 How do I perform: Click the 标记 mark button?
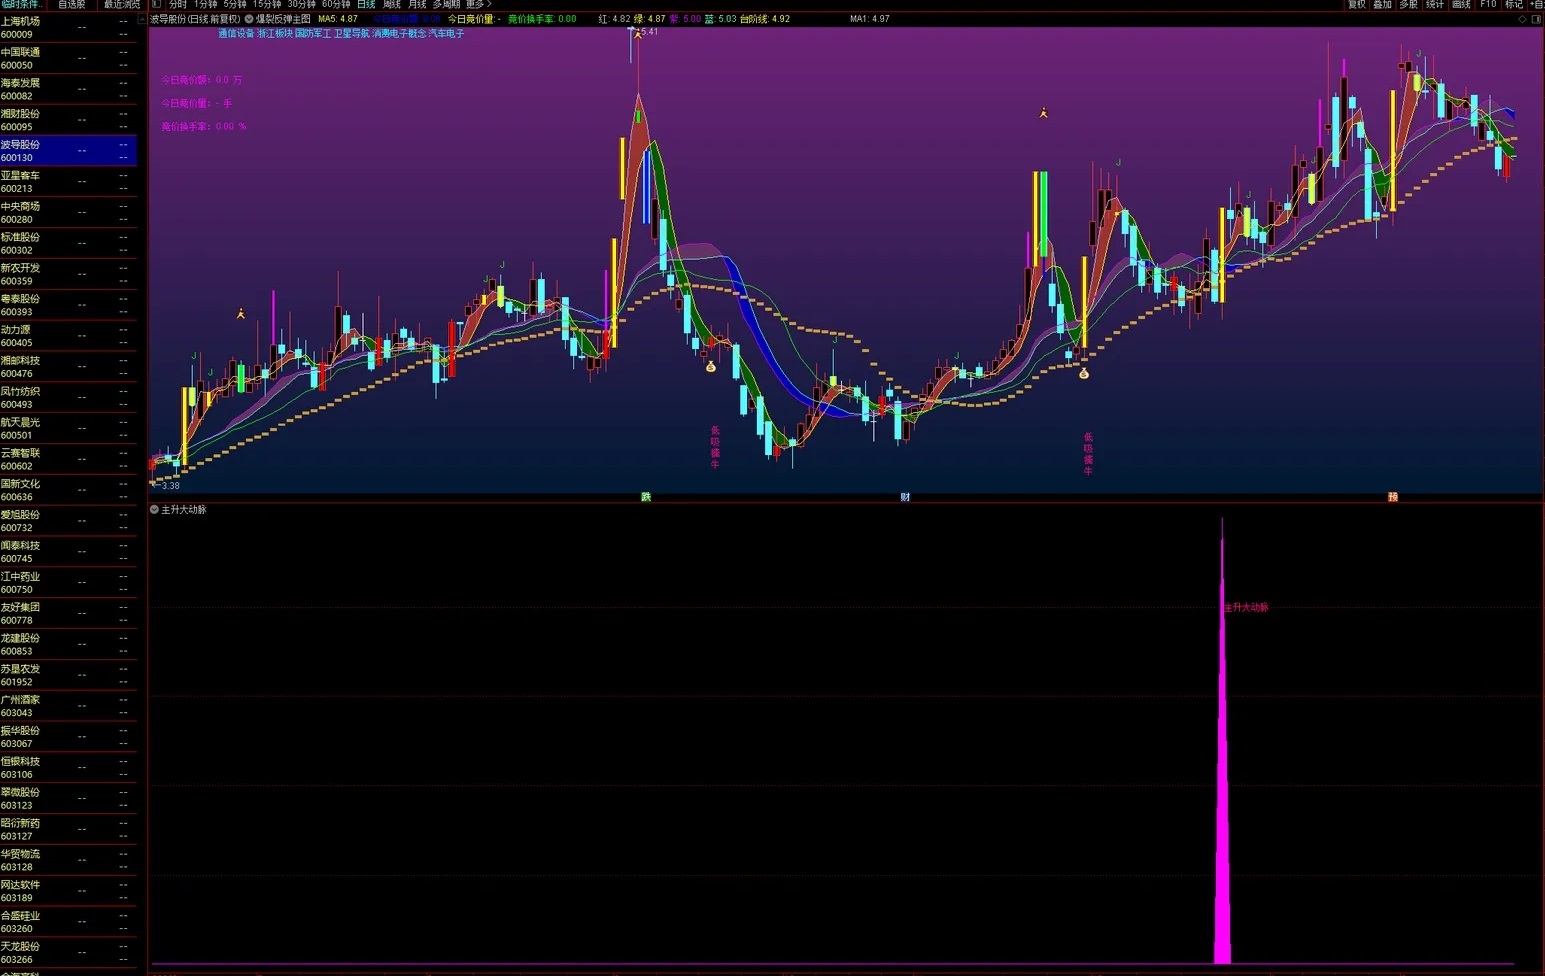tap(1514, 5)
